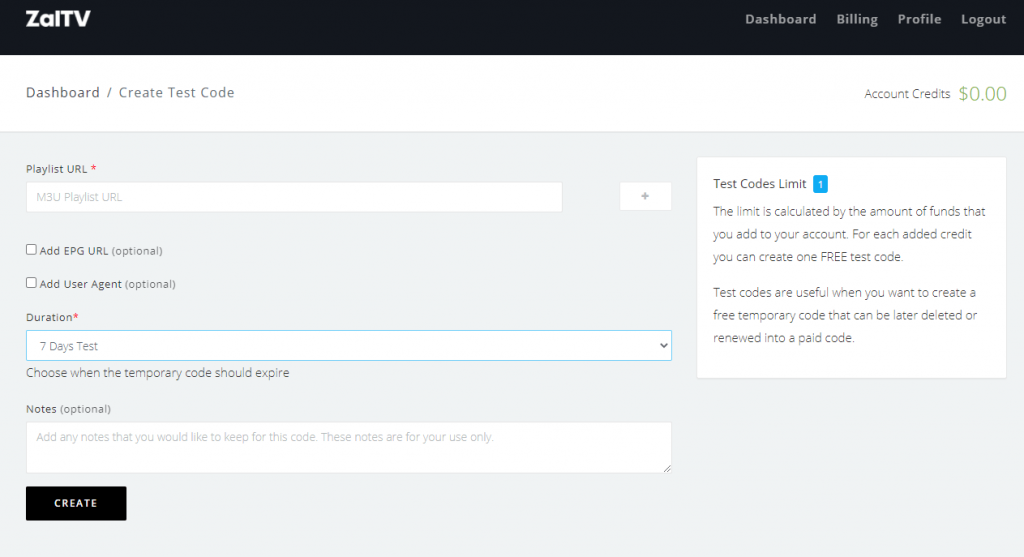The image size is (1024, 557).
Task: Click the Test Codes Limit badge
Action: point(820,184)
